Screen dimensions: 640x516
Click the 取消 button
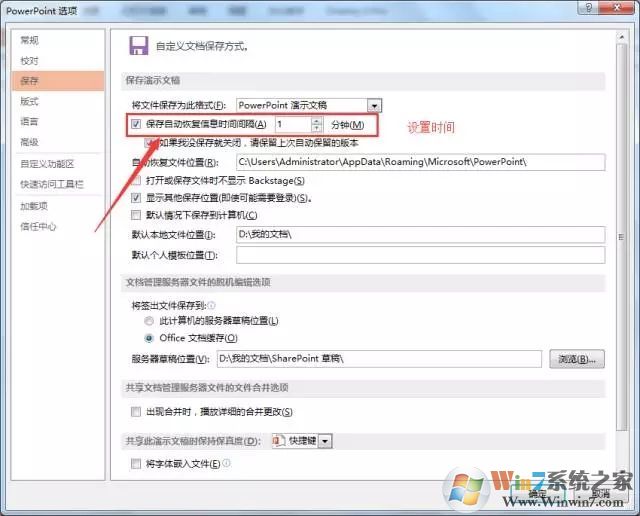pyautogui.click(x=601, y=494)
